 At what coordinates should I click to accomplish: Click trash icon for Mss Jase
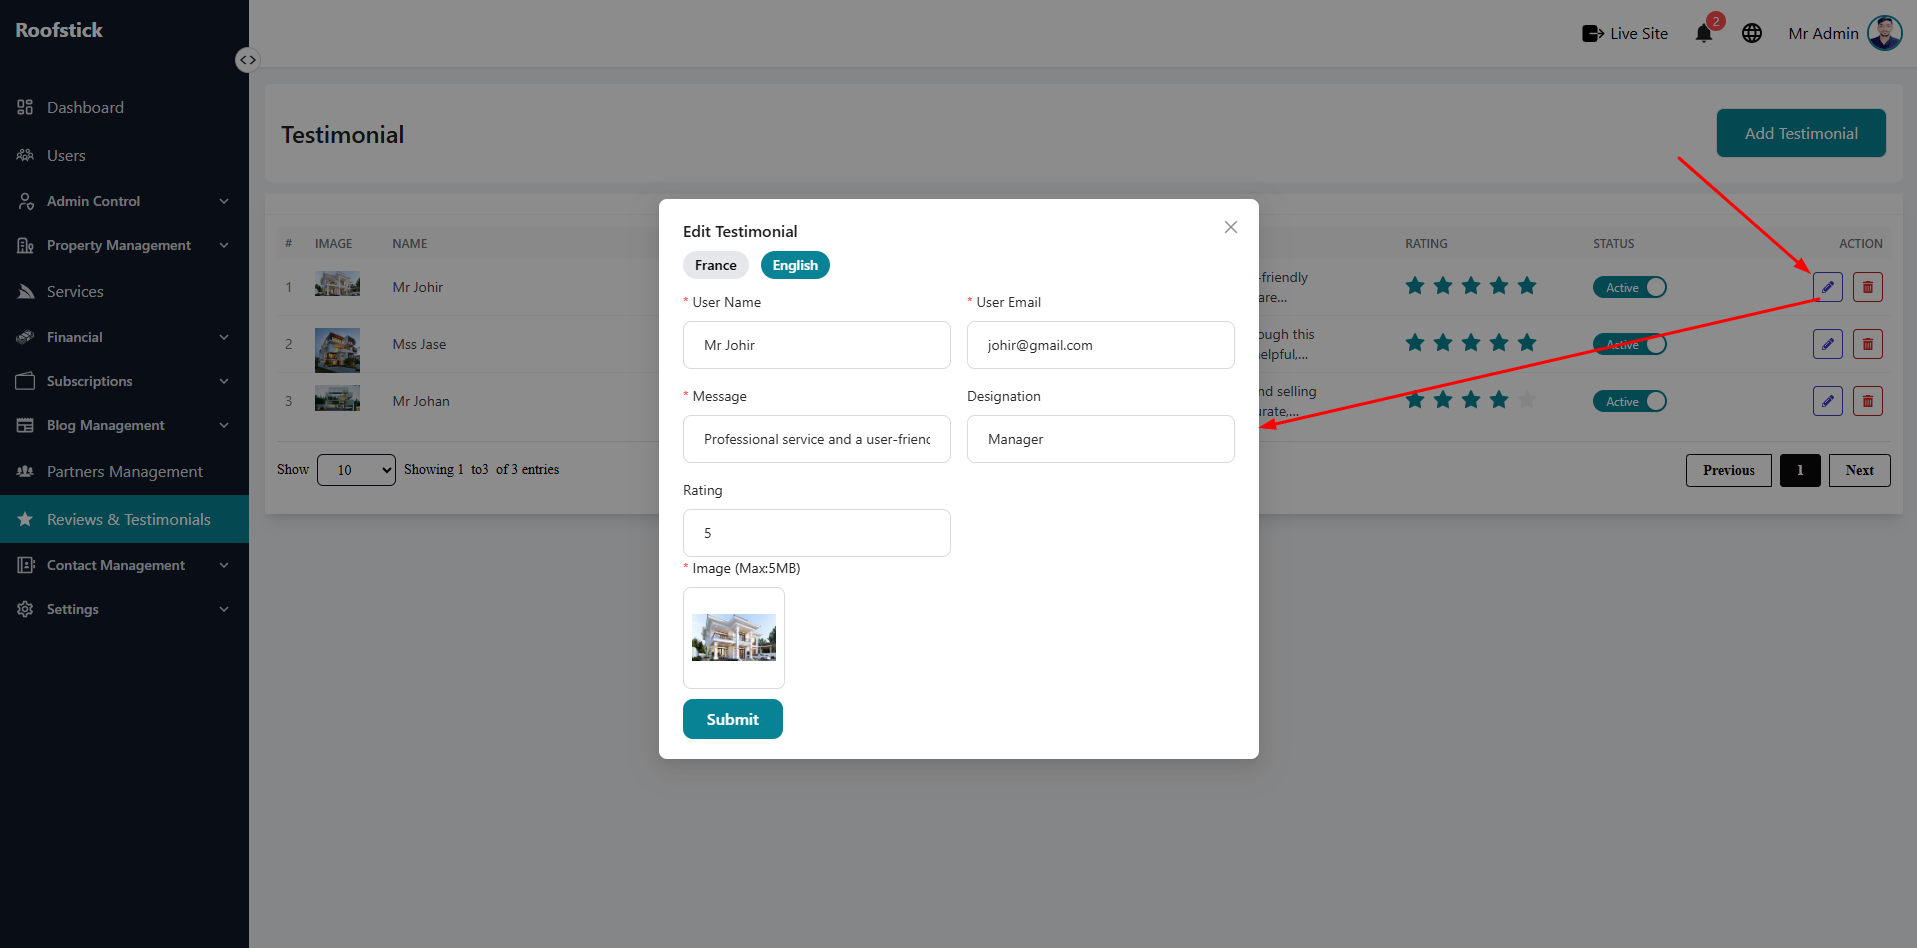click(x=1868, y=344)
